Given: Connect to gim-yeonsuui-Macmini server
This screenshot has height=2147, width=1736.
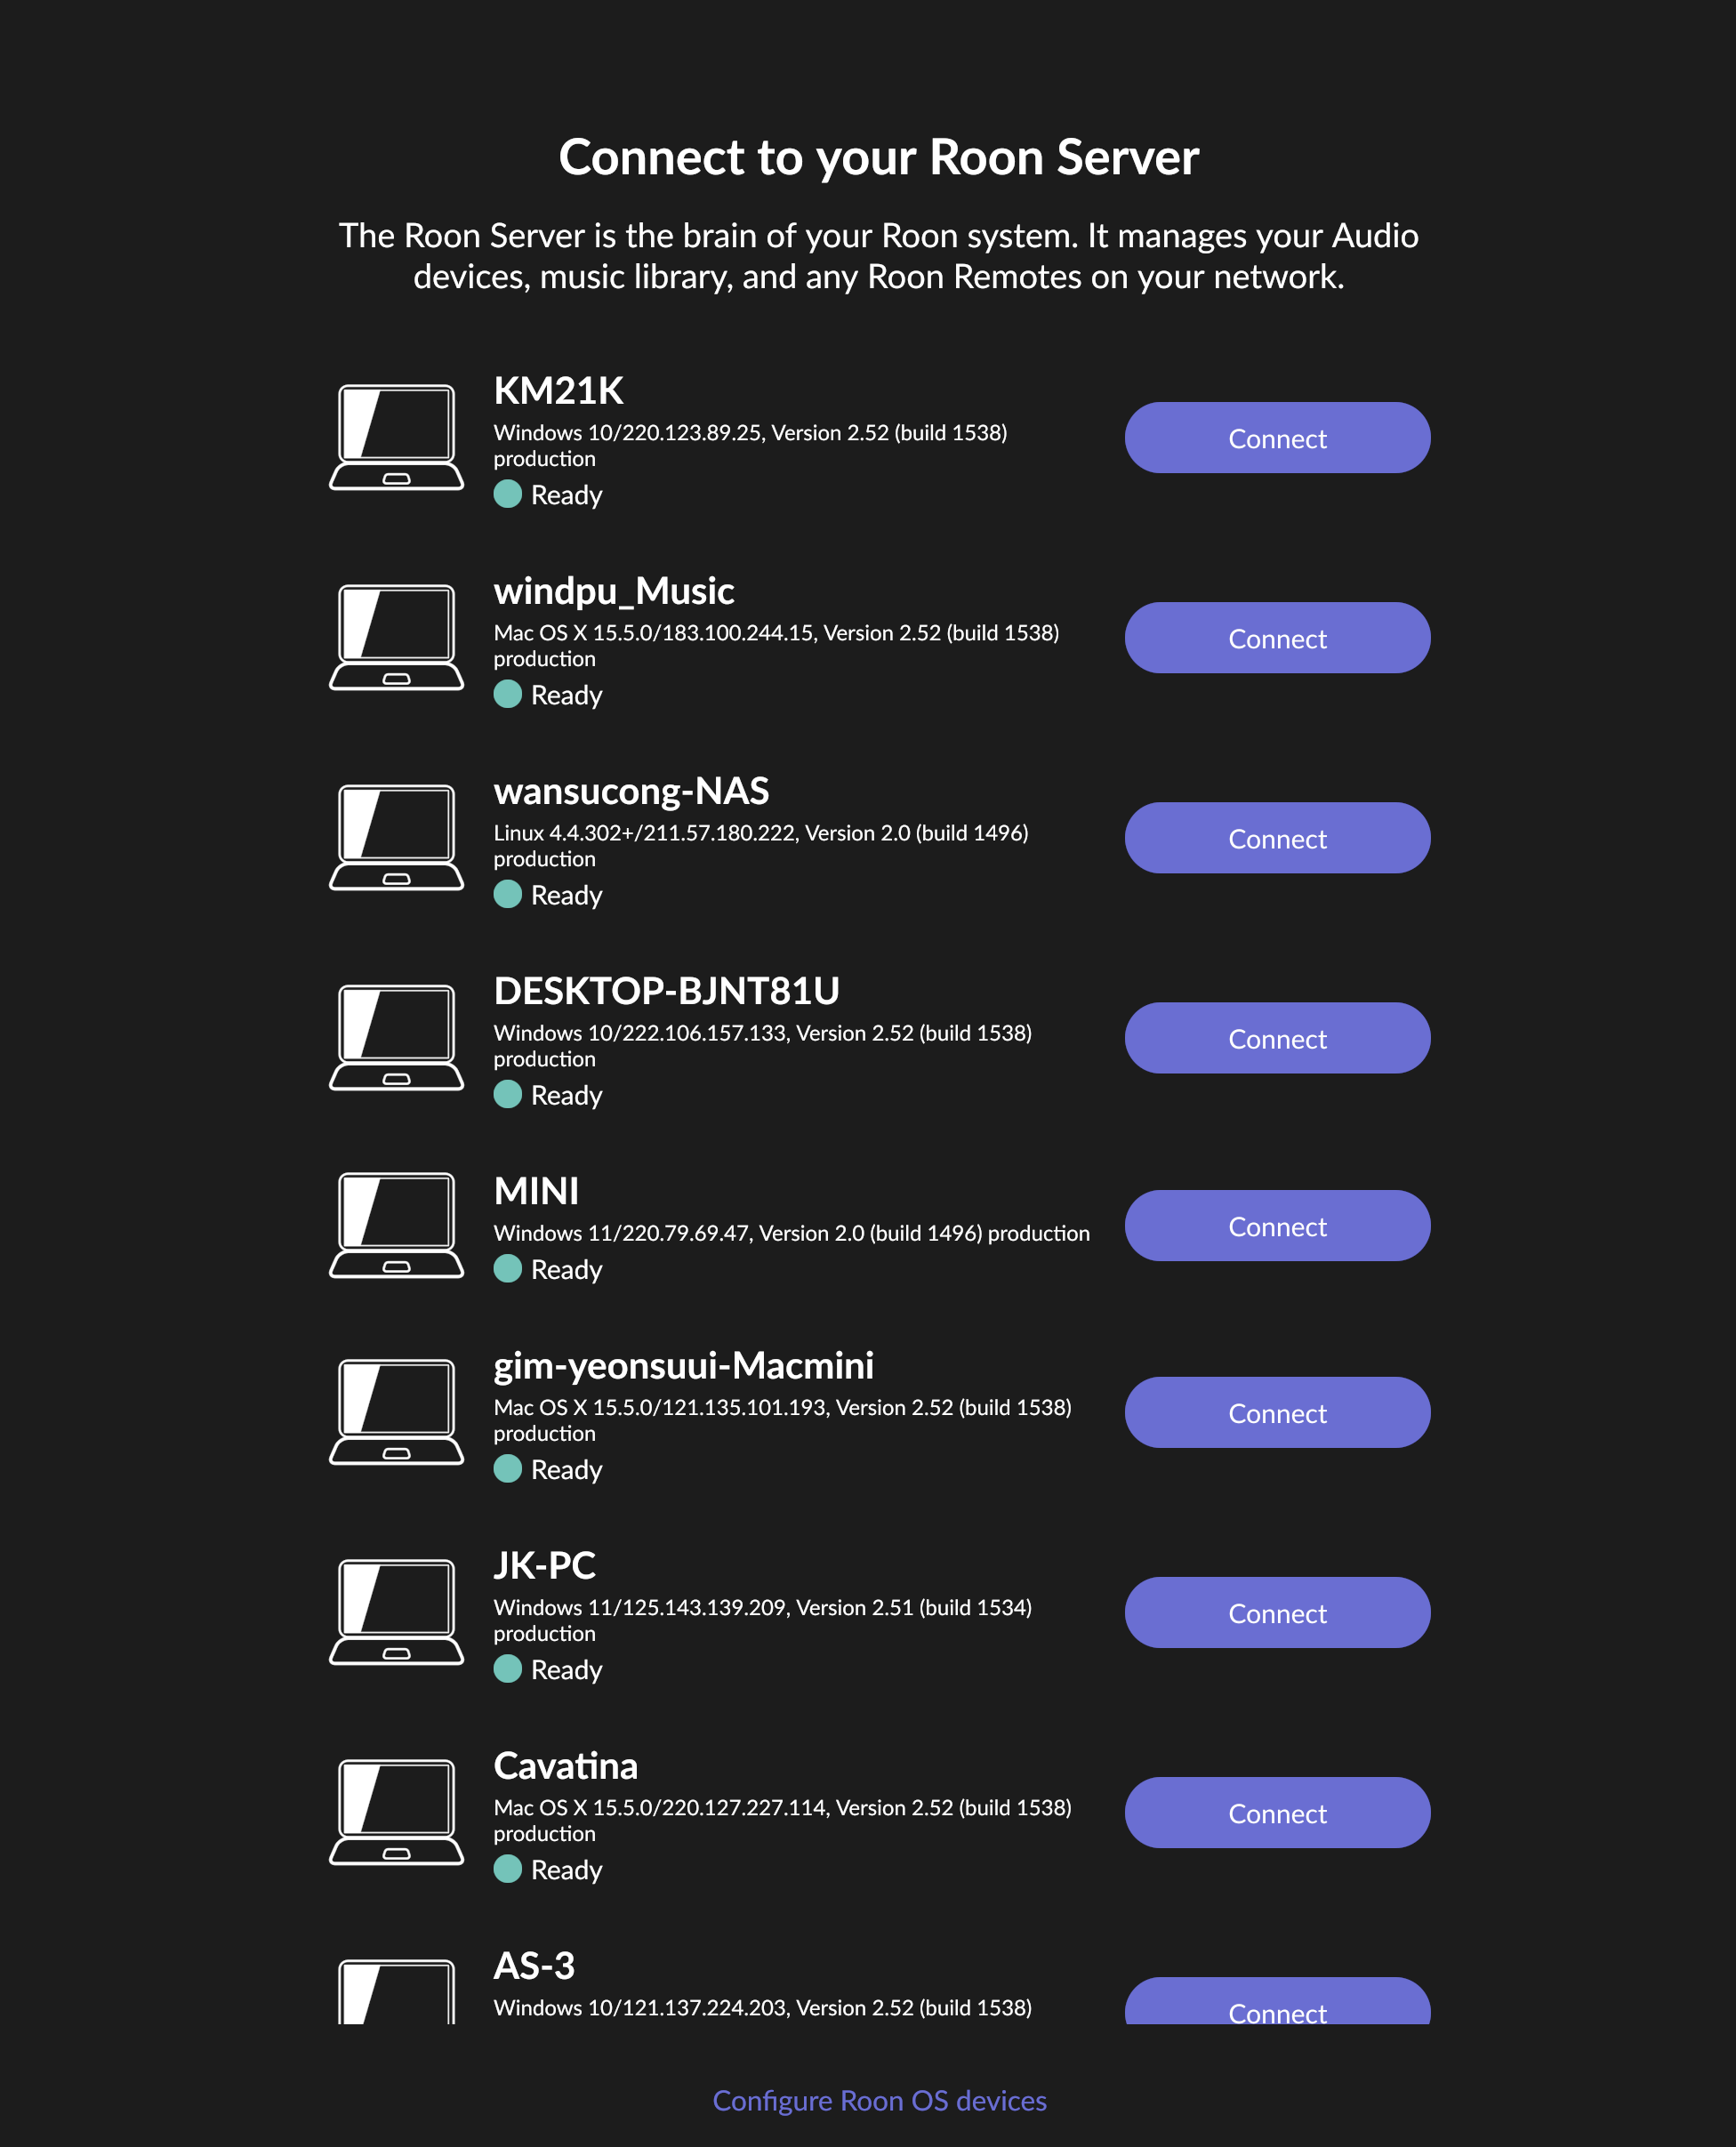Looking at the screenshot, I should [1277, 1413].
